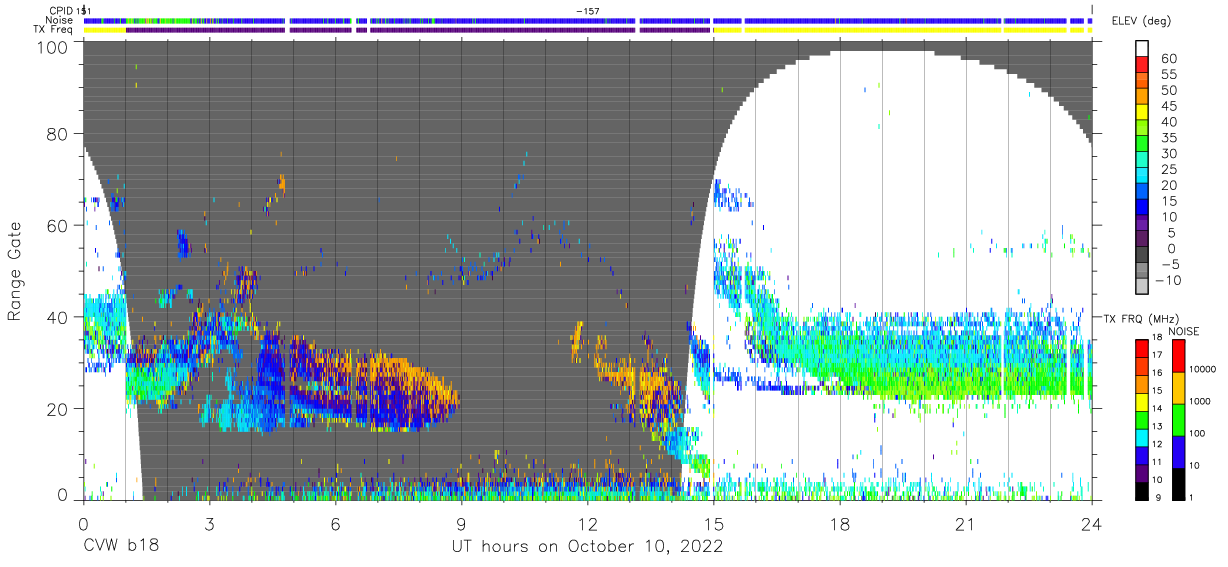This screenshot has height=567, width=1228.
Task: Click the '60' tick on Range Gate axis
Action: (x=57, y=225)
